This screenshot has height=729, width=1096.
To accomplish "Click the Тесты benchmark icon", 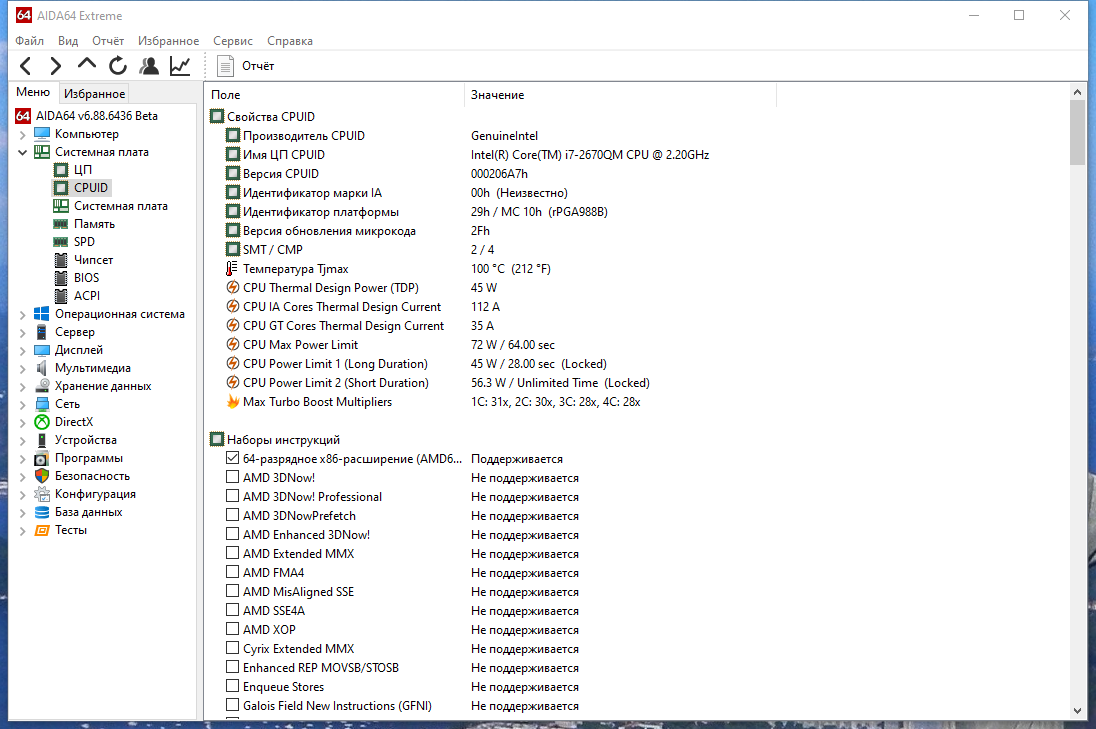I will coord(42,530).
